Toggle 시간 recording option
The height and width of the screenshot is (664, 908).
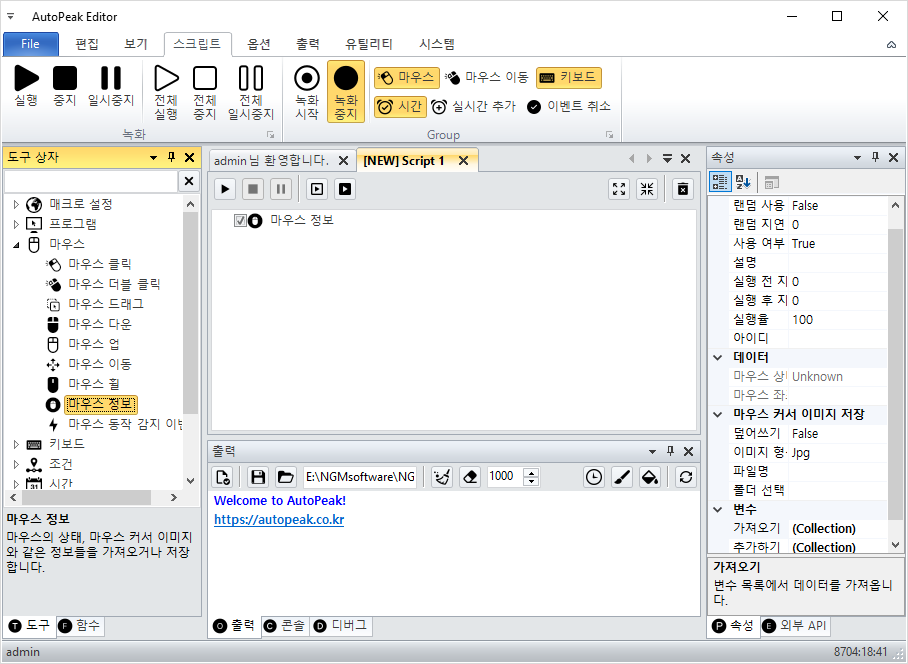point(400,107)
